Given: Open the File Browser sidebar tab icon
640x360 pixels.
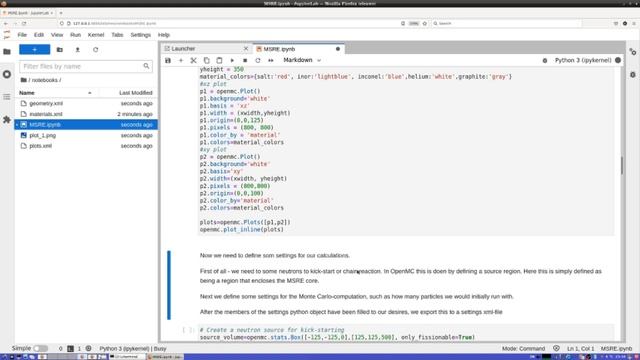Looking at the screenshot, I should (x=7, y=51).
